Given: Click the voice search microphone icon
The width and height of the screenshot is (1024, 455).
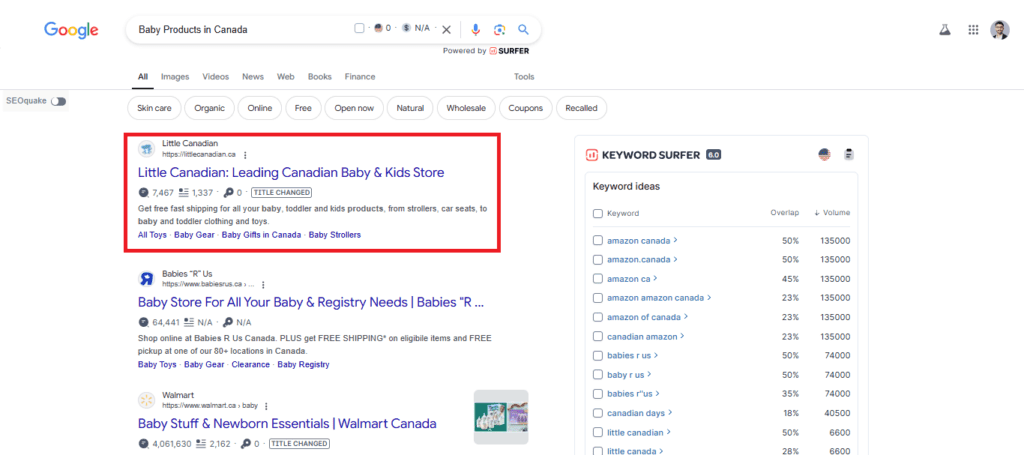Looking at the screenshot, I should (x=476, y=29).
